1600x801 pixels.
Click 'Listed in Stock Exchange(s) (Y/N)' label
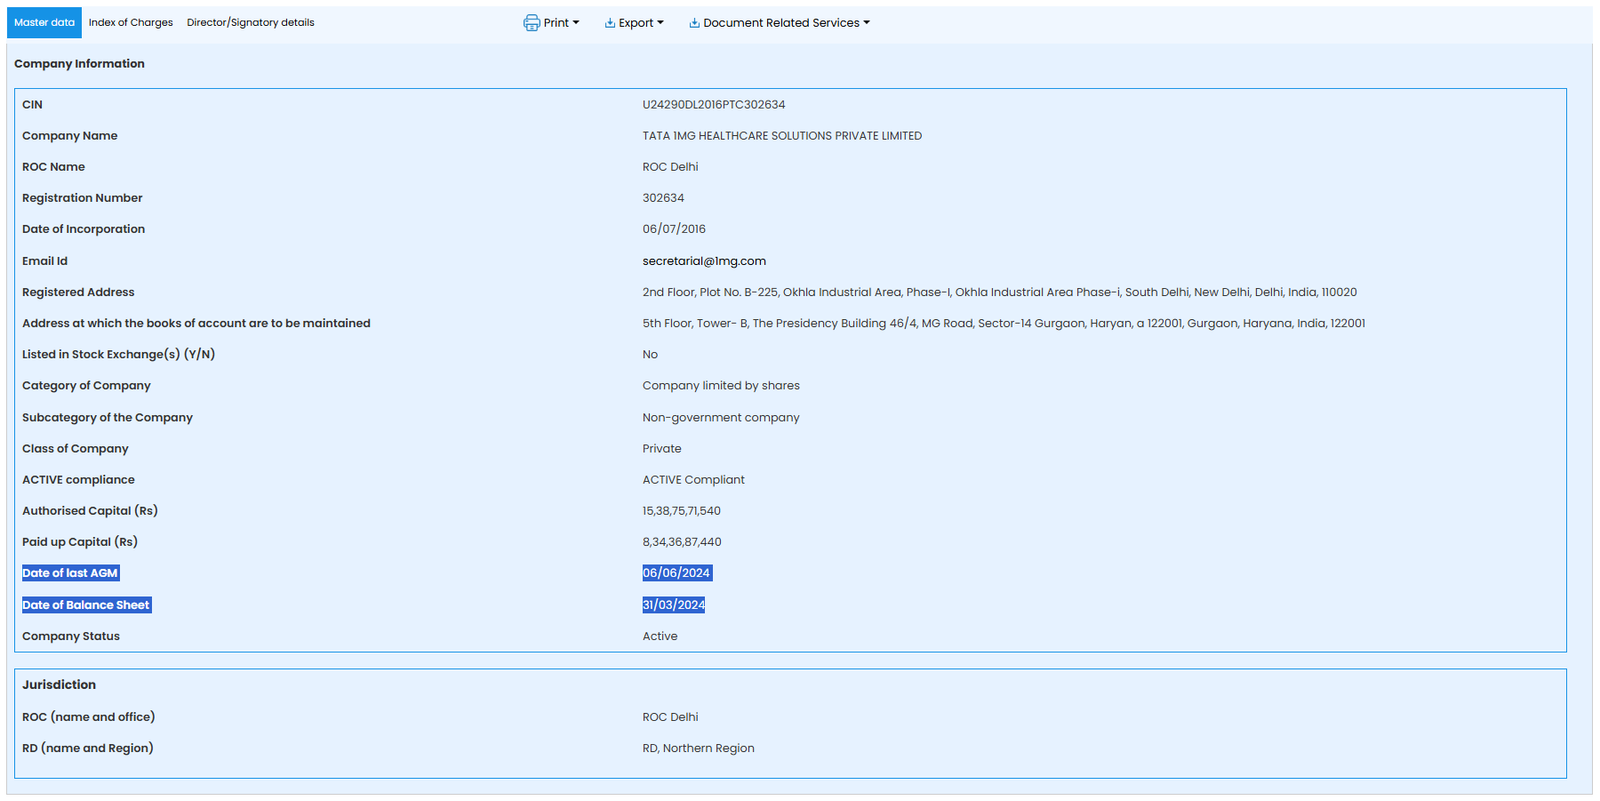pos(119,354)
